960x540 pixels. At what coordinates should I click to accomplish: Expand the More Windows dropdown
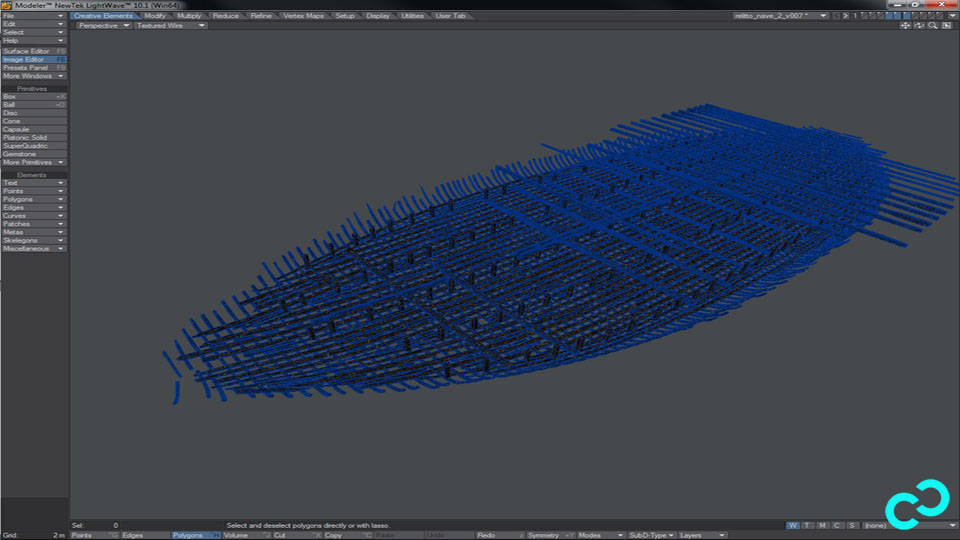click(x=34, y=76)
